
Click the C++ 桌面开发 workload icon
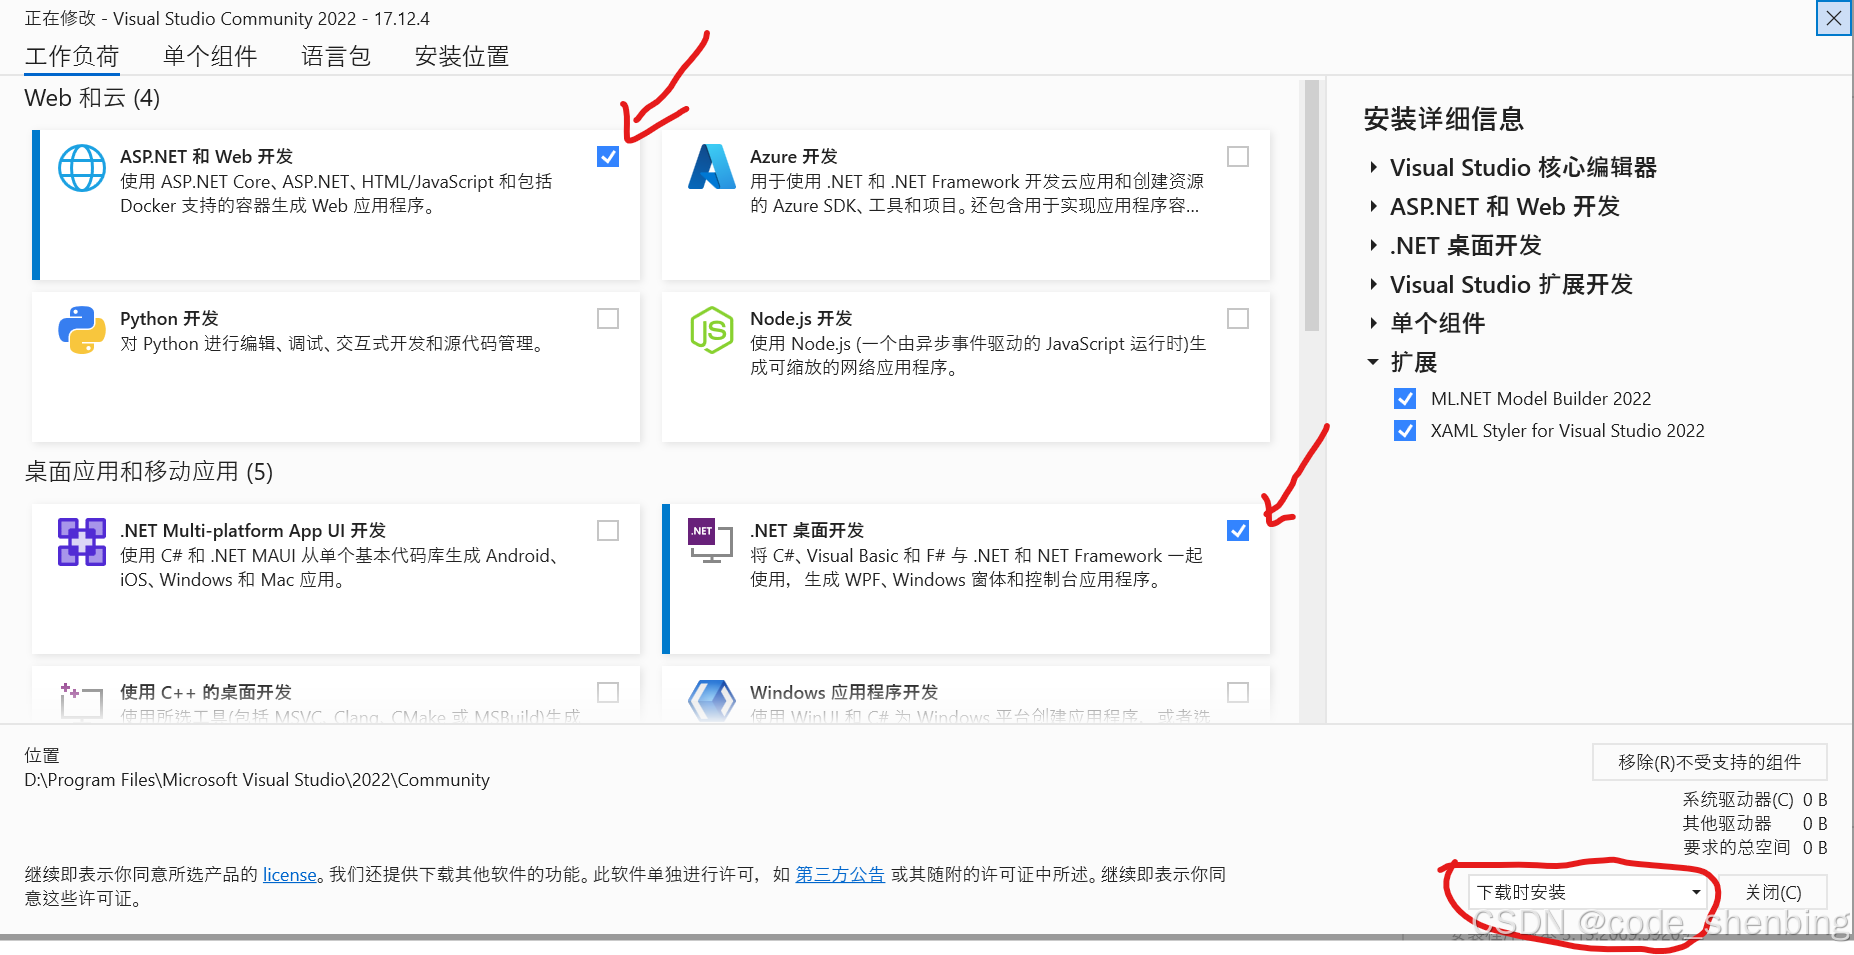(82, 701)
